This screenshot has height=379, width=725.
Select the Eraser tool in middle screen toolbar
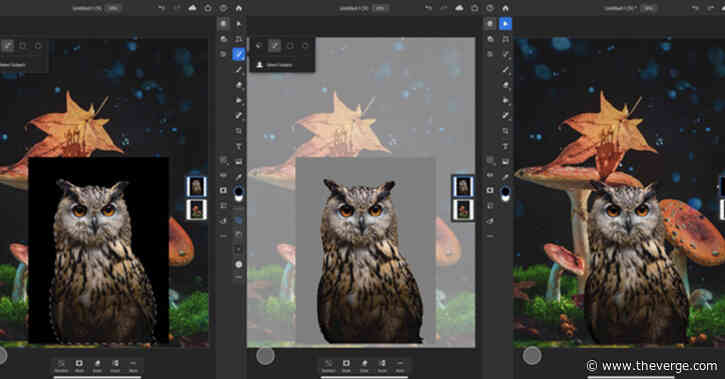point(239,85)
